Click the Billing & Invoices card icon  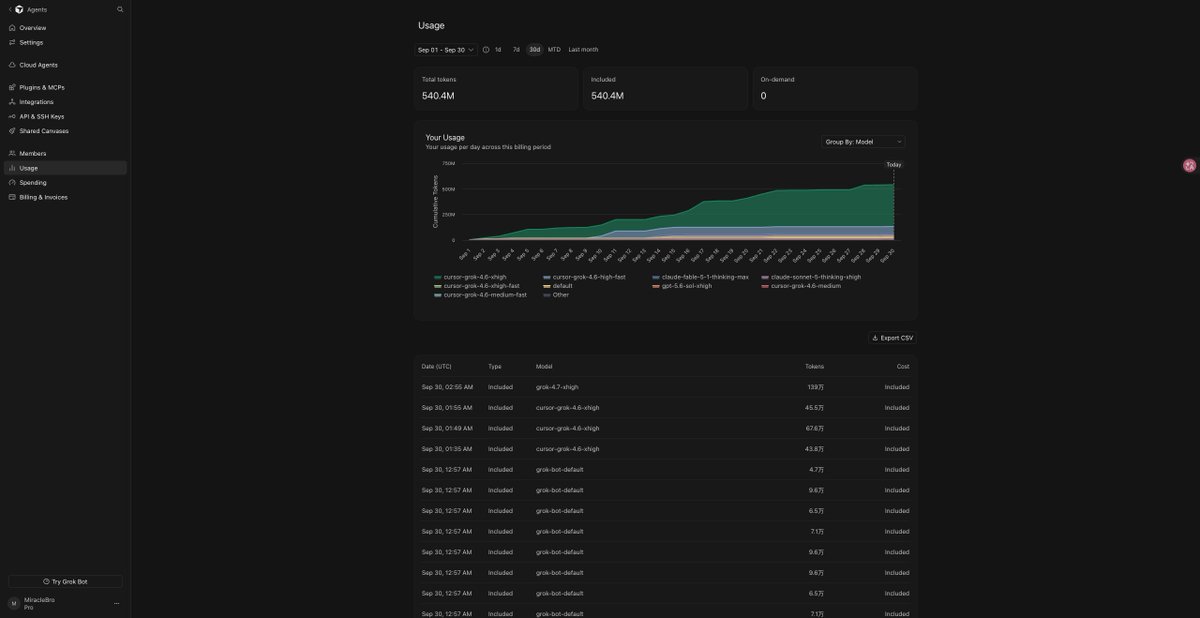tap(12, 197)
